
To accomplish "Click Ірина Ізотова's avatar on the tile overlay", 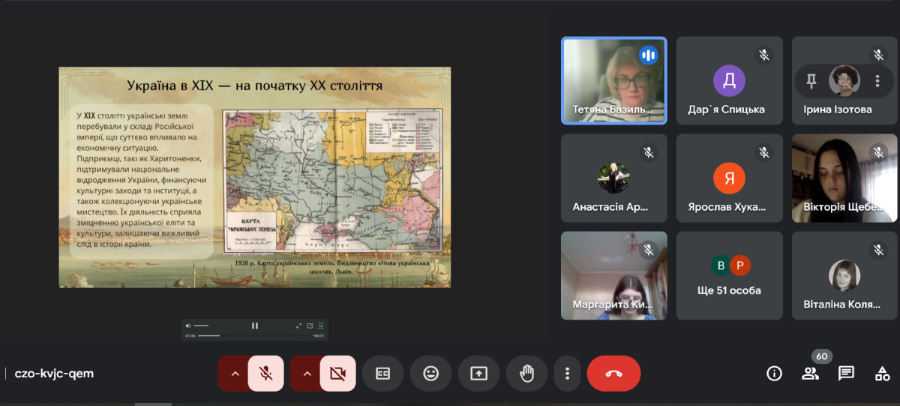I will click(x=844, y=81).
